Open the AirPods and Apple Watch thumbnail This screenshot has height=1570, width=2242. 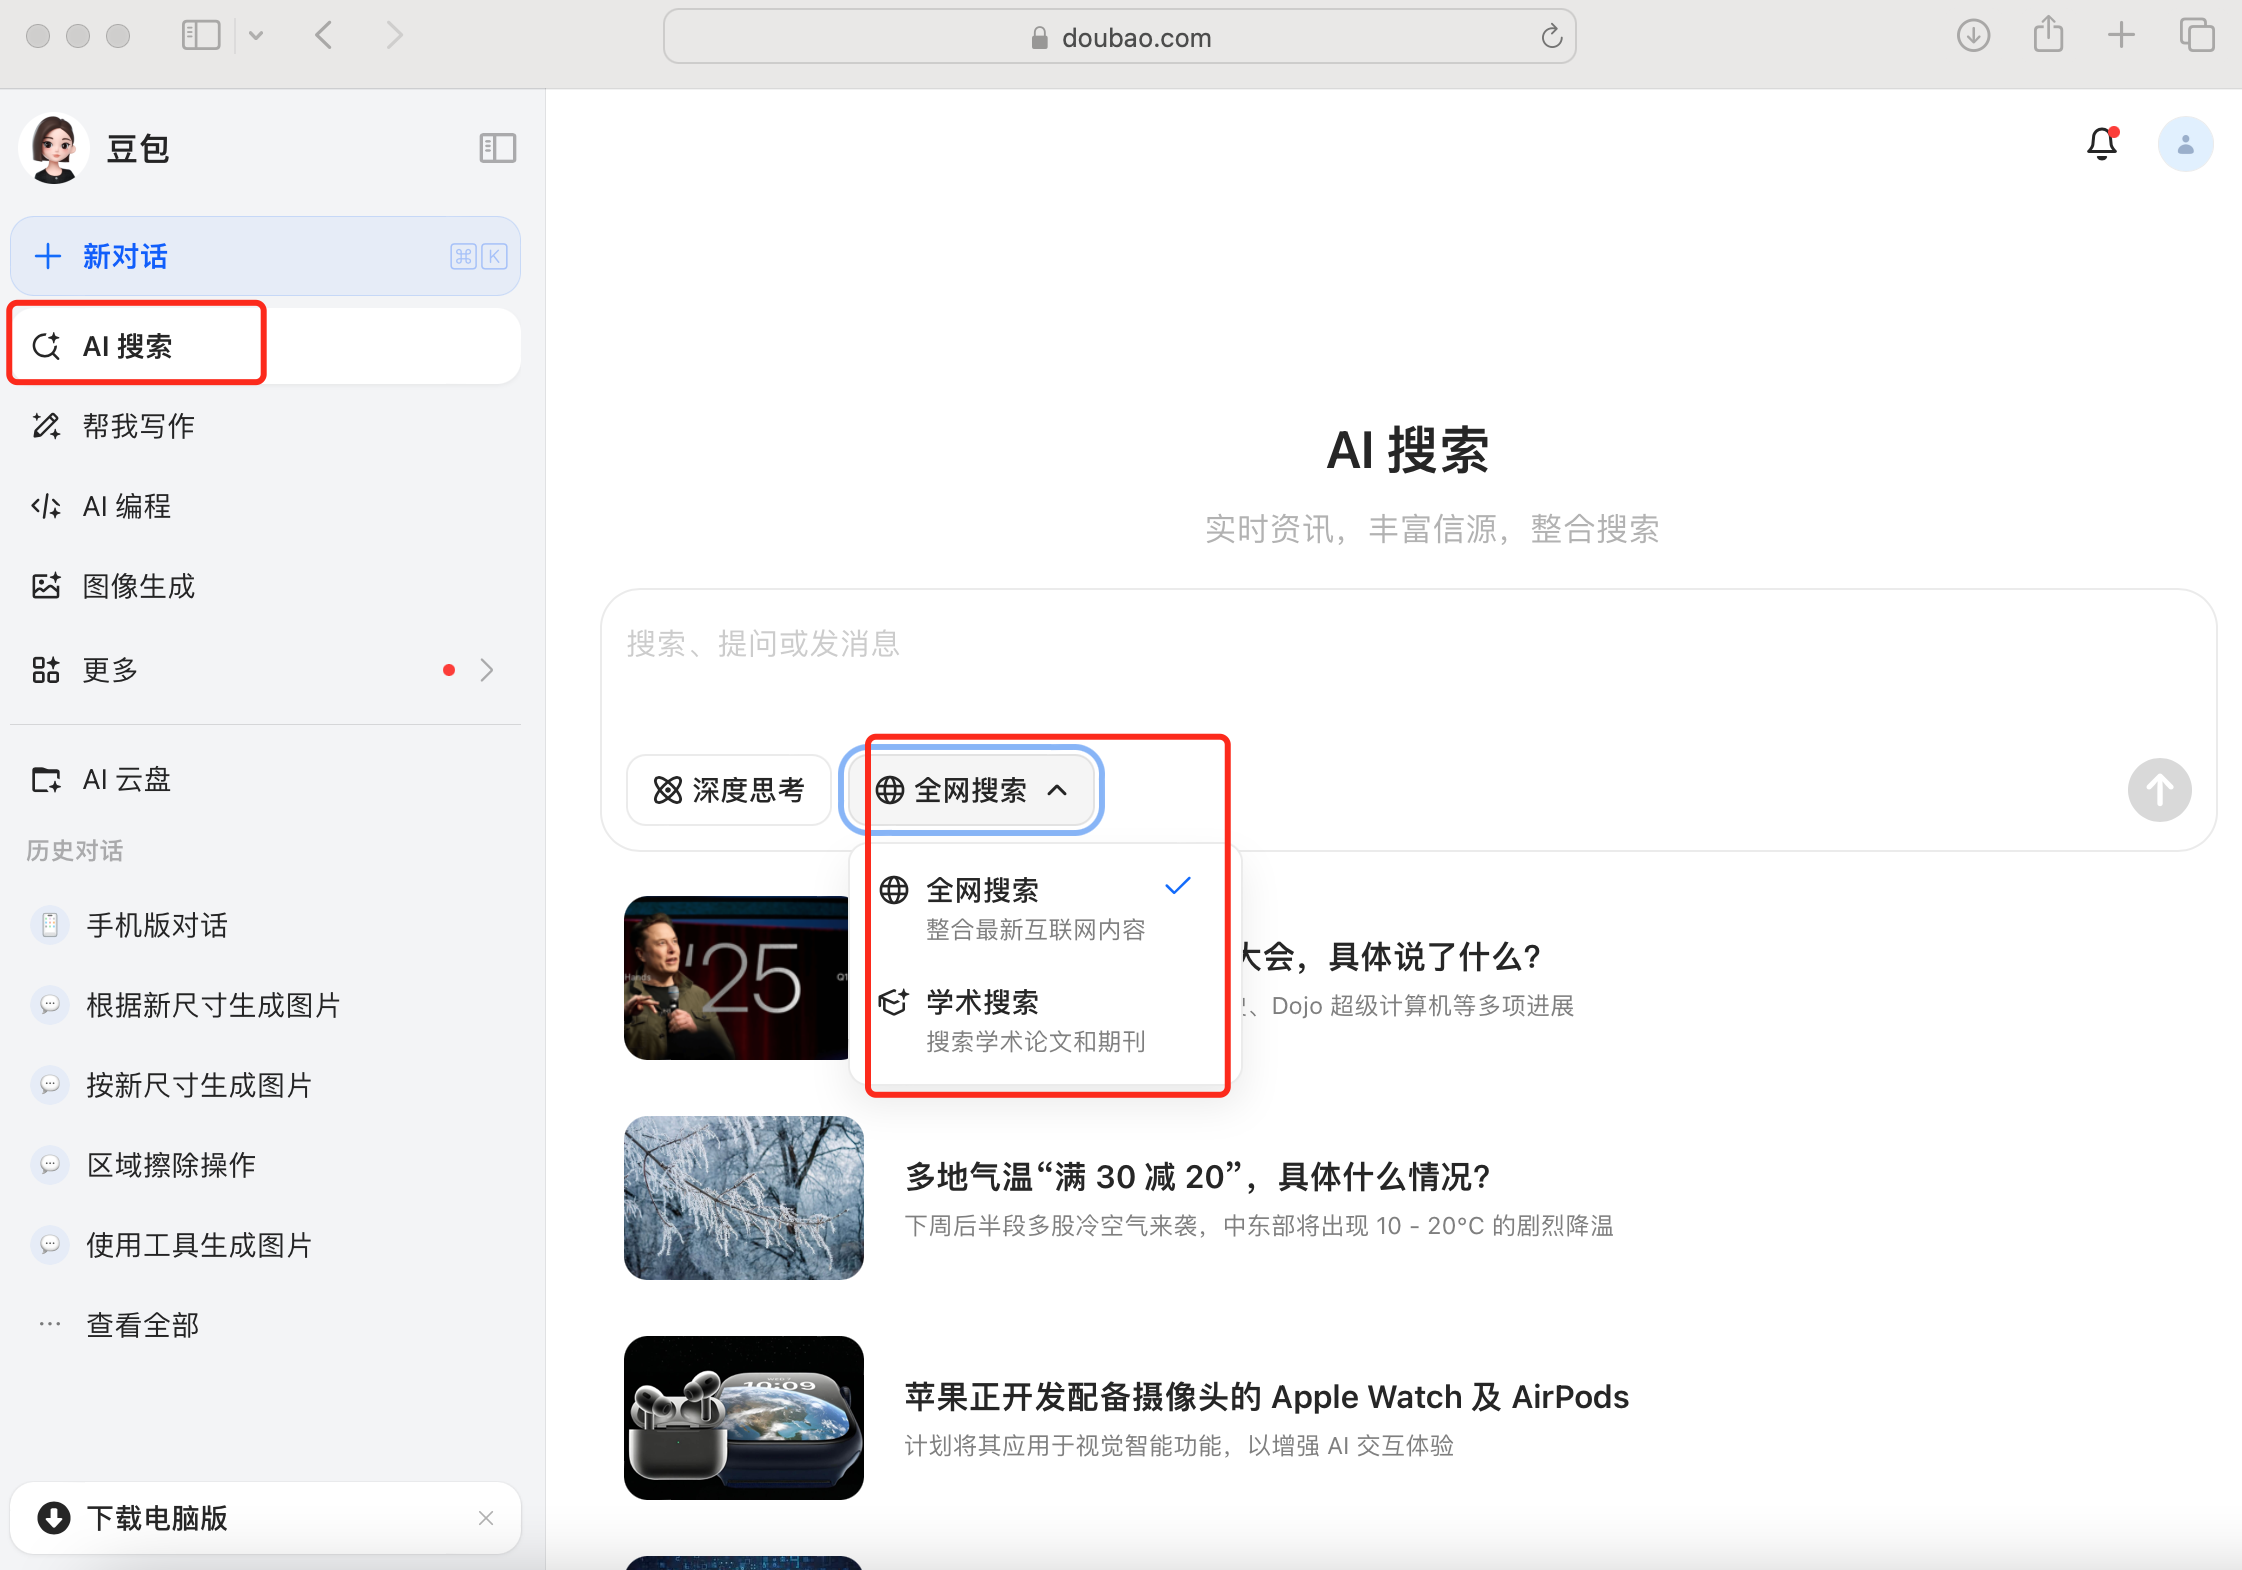tap(744, 1418)
